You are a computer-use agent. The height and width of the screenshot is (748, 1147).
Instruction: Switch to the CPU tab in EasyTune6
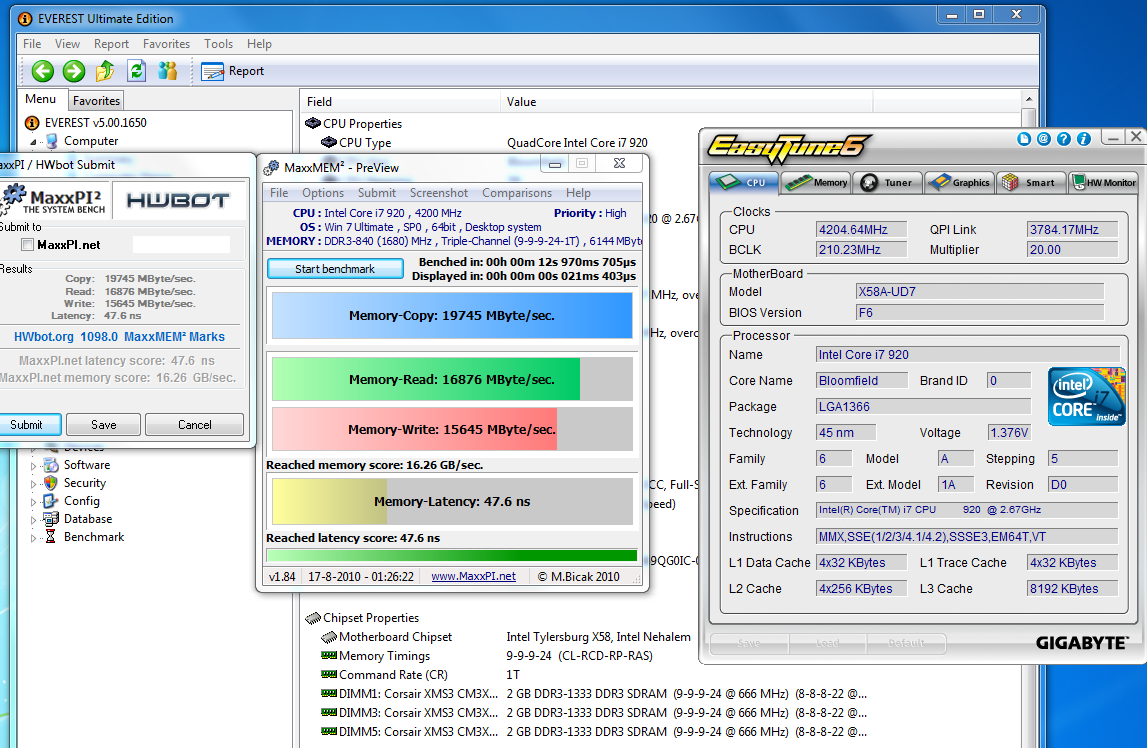pyautogui.click(x=743, y=182)
